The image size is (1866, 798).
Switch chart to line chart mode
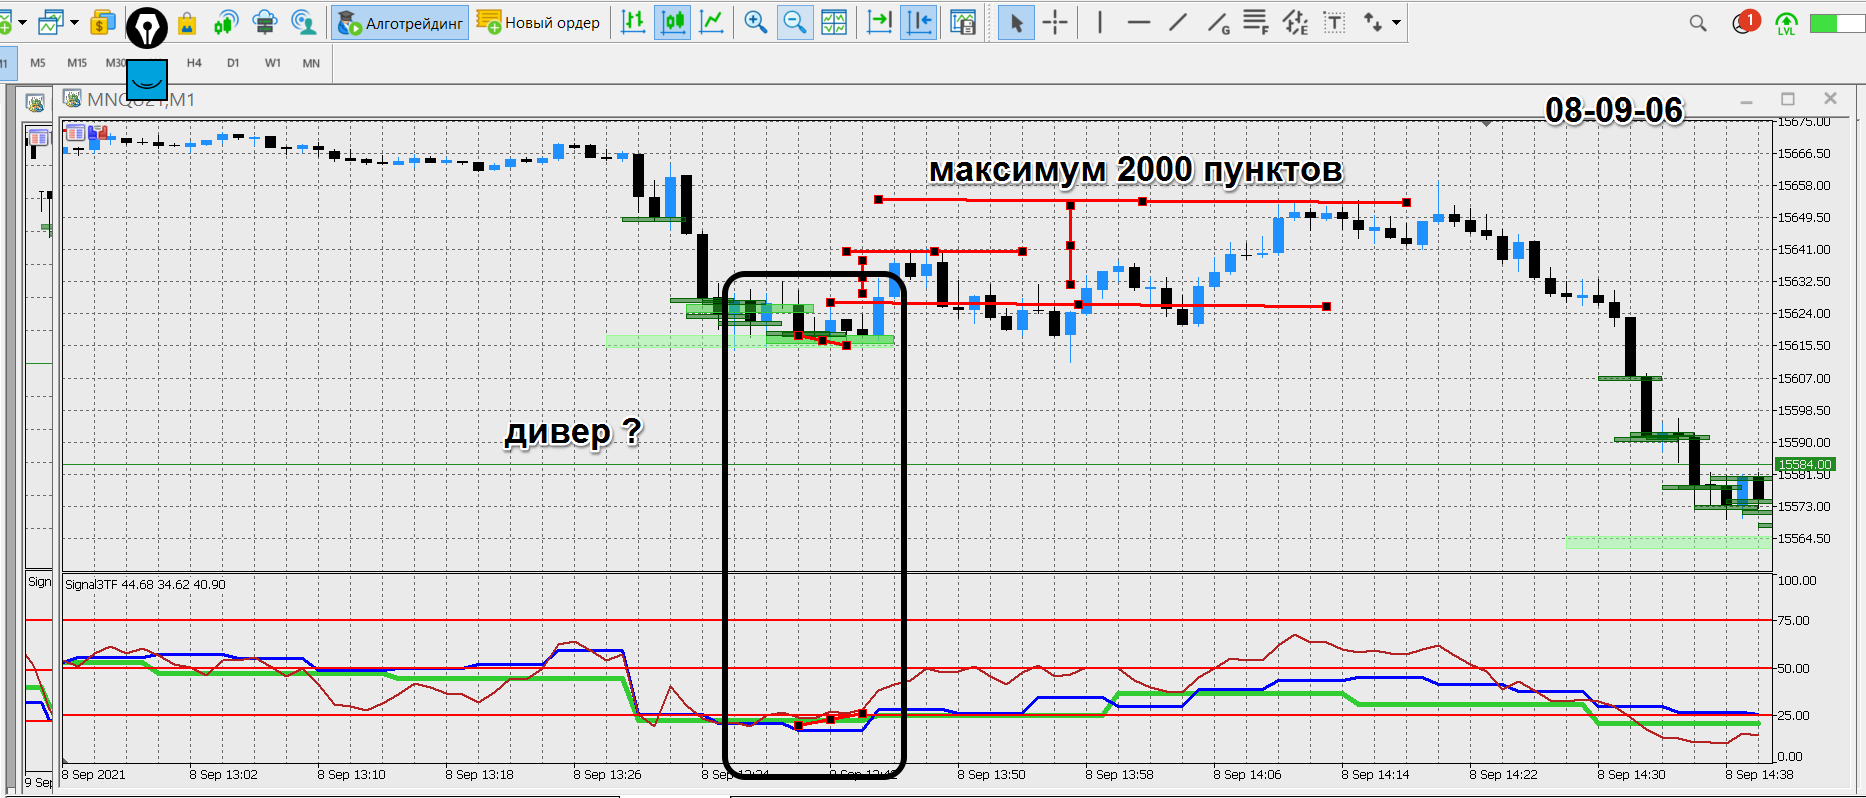[712, 22]
